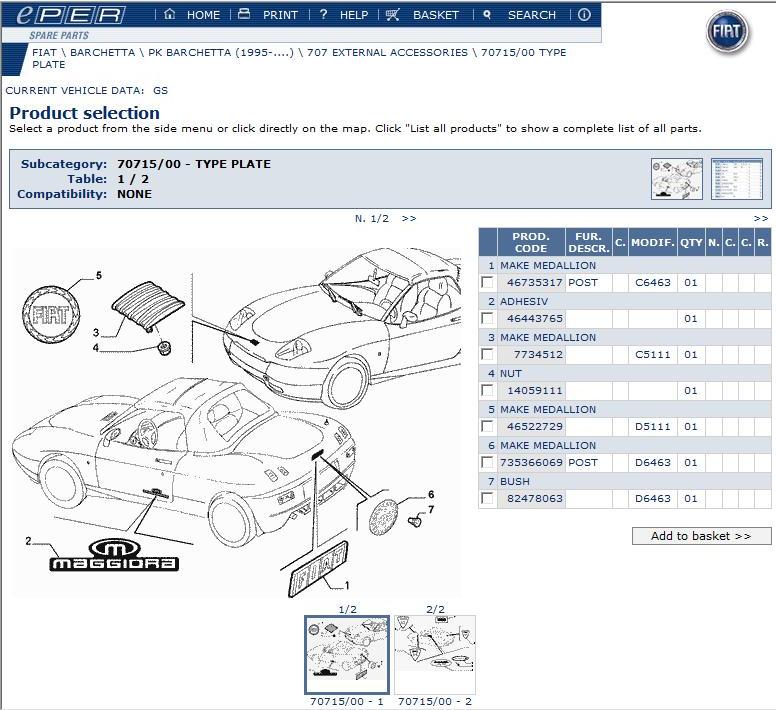Open table thumbnail 70715/00 - 2

click(435, 654)
